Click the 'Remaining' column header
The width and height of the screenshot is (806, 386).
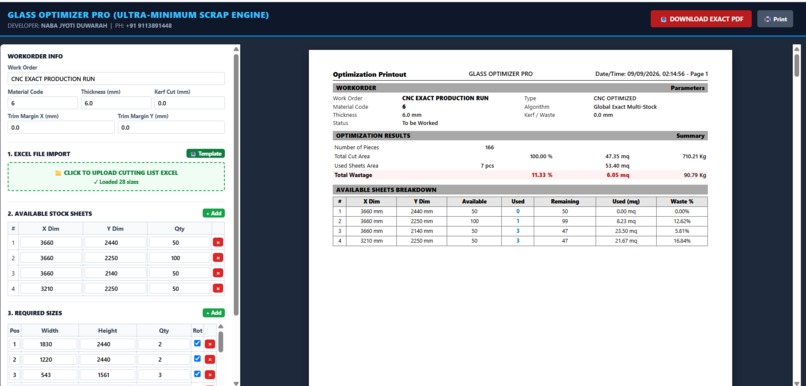(x=564, y=201)
